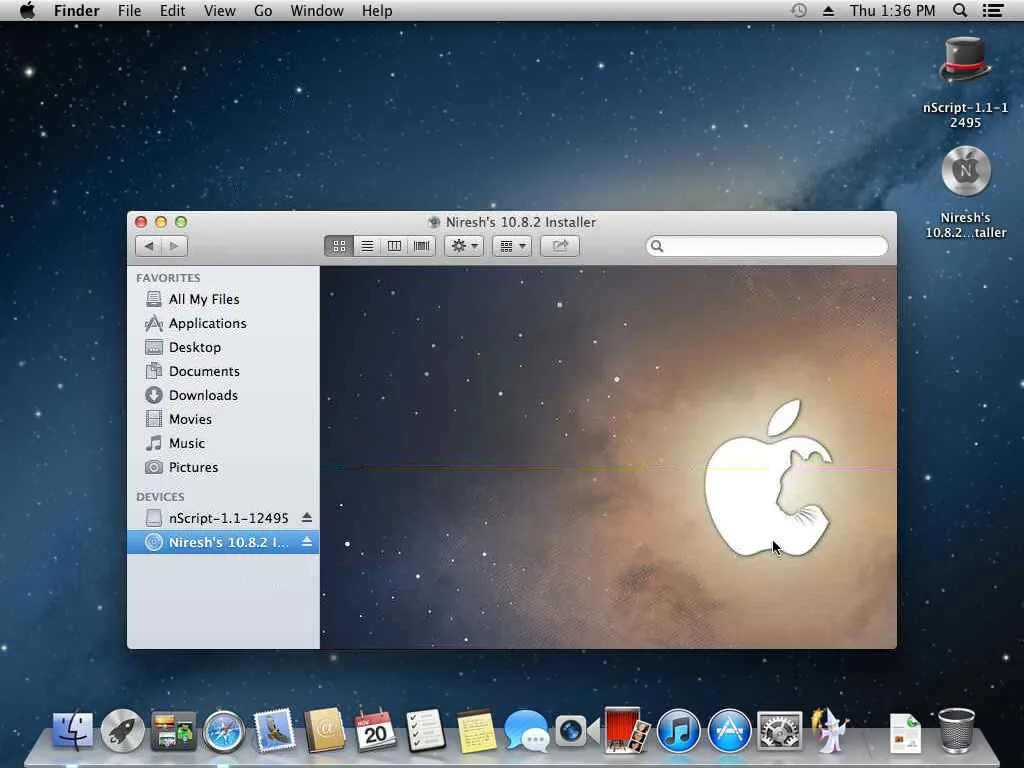Select nScript-1.1-12495 top hat desktop icon
This screenshot has height=768, width=1024.
tap(965, 60)
